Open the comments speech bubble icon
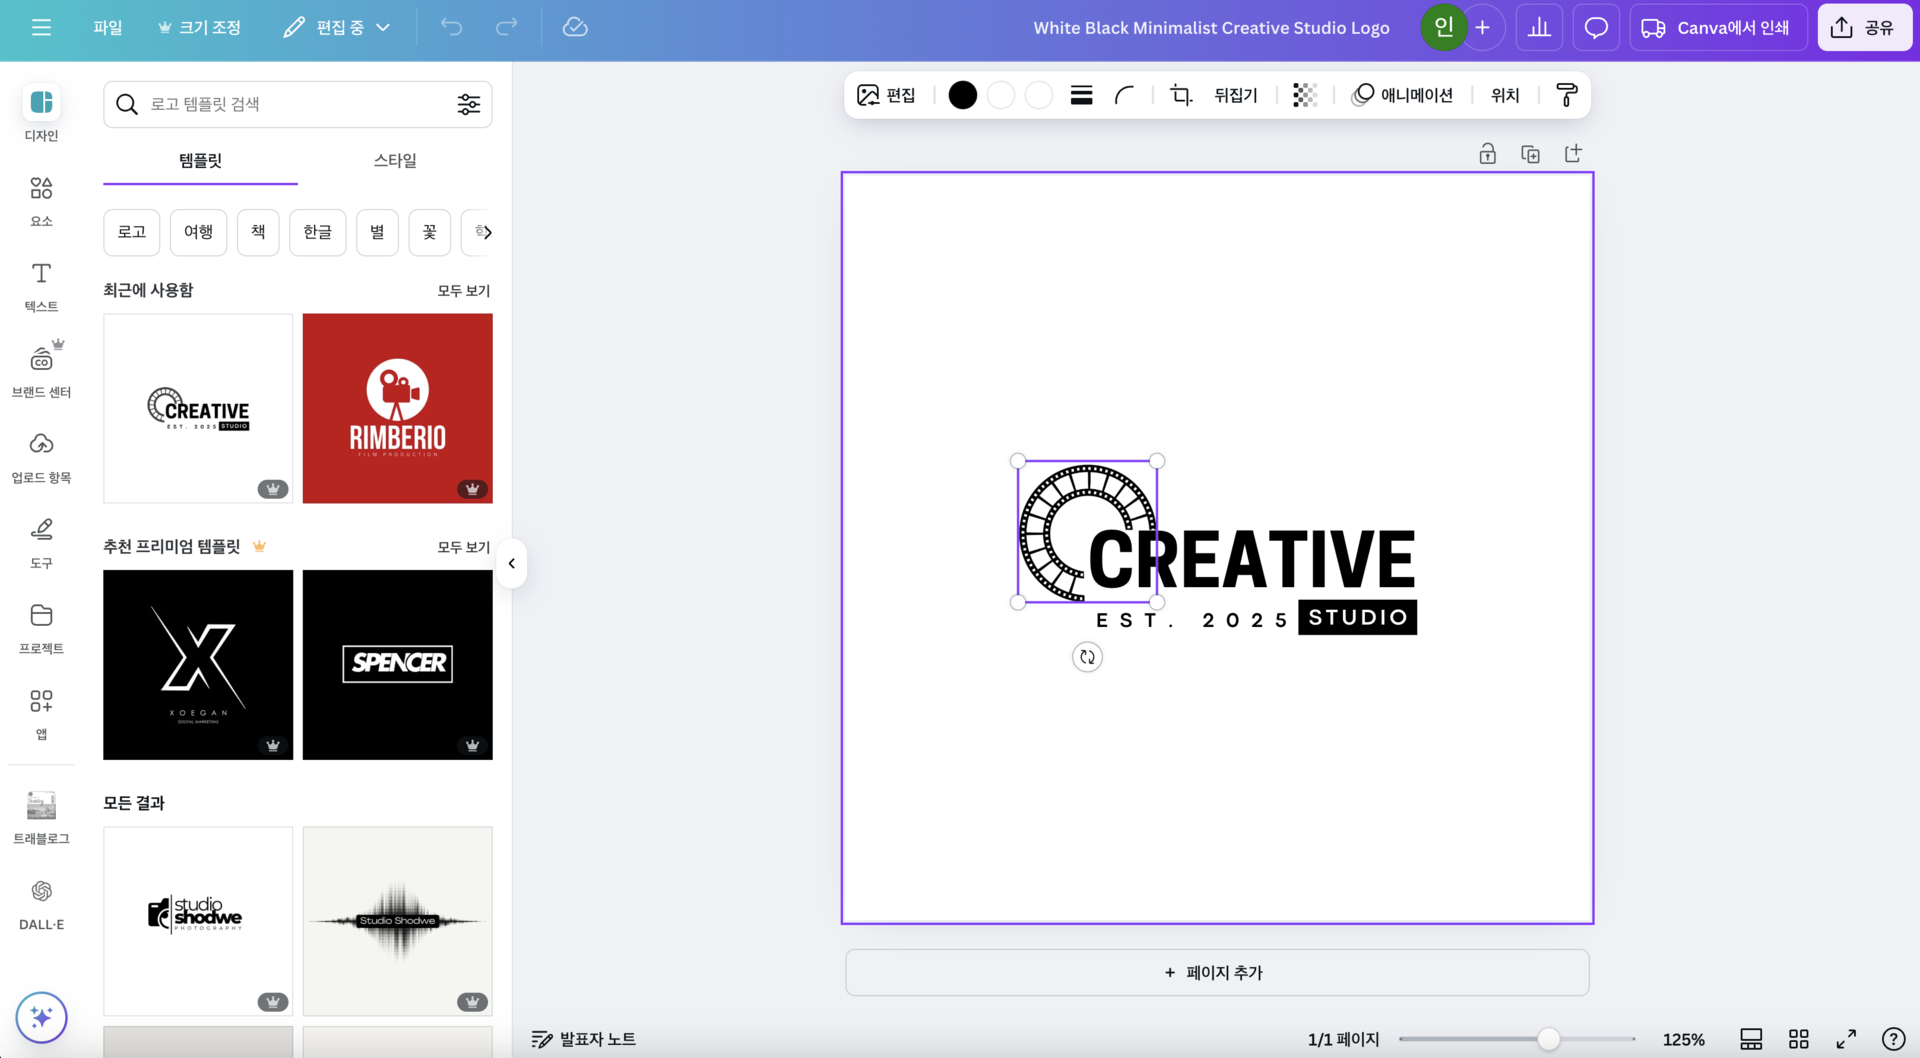Image resolution: width=1920 pixels, height=1058 pixels. [x=1596, y=27]
